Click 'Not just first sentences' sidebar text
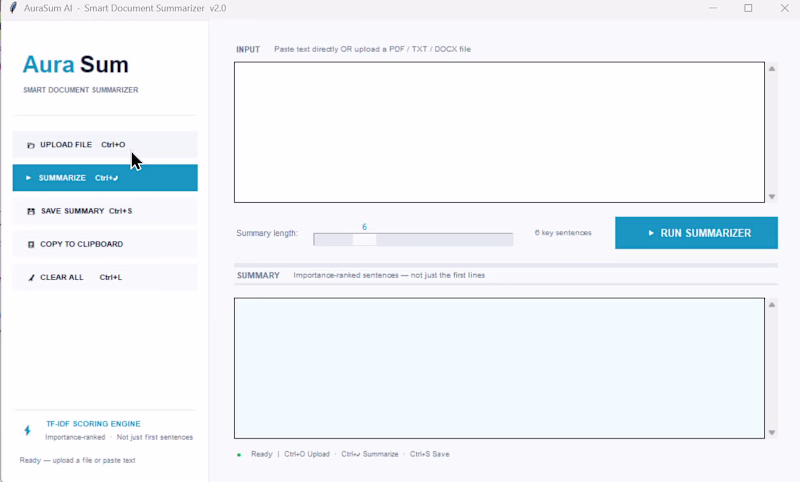 [155, 437]
